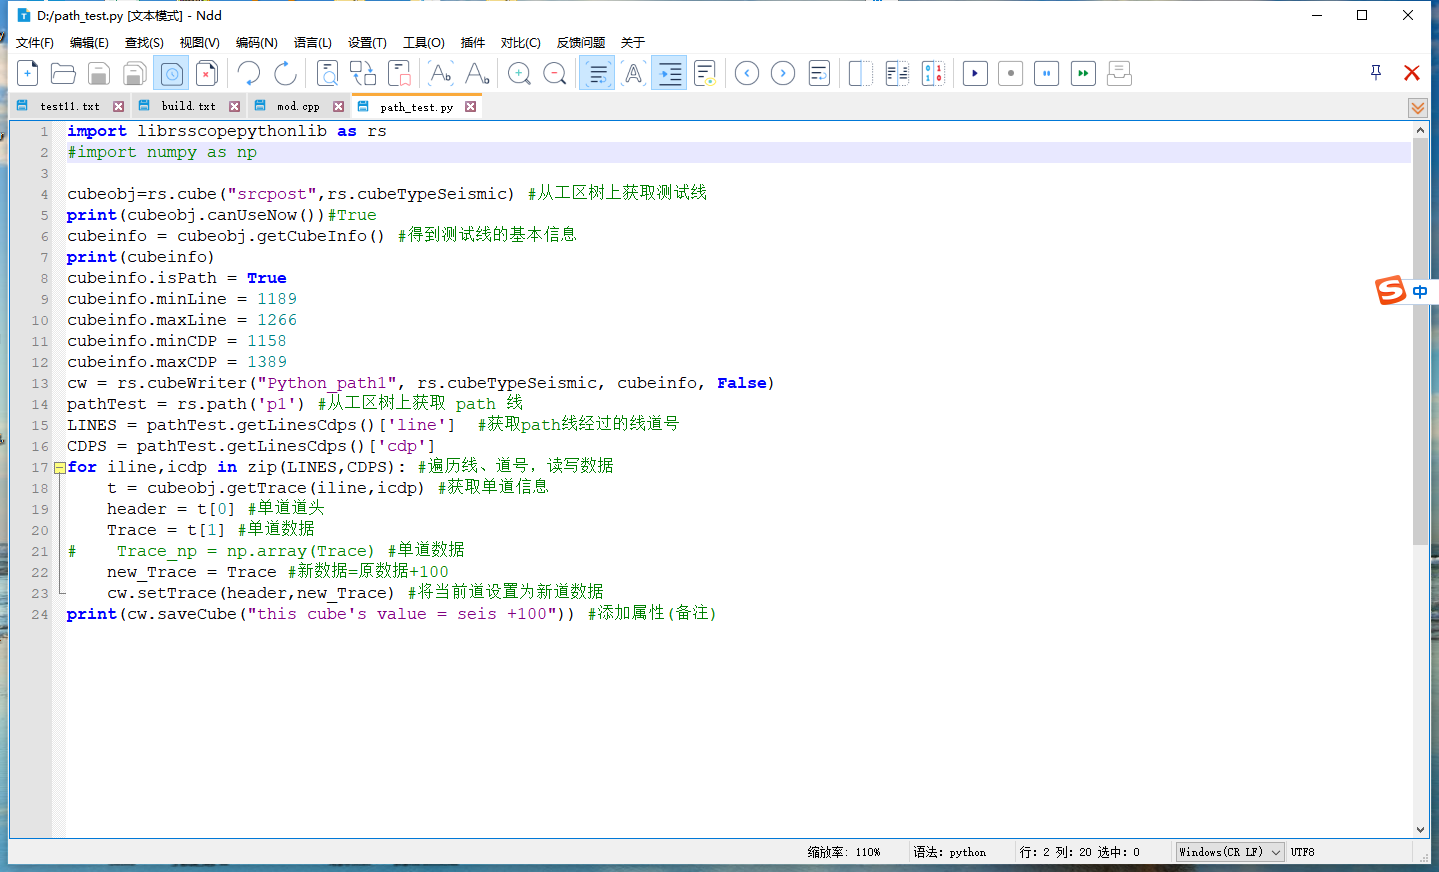1439x872 pixels.
Task: Go to previous position arrow icon
Action: click(x=747, y=73)
